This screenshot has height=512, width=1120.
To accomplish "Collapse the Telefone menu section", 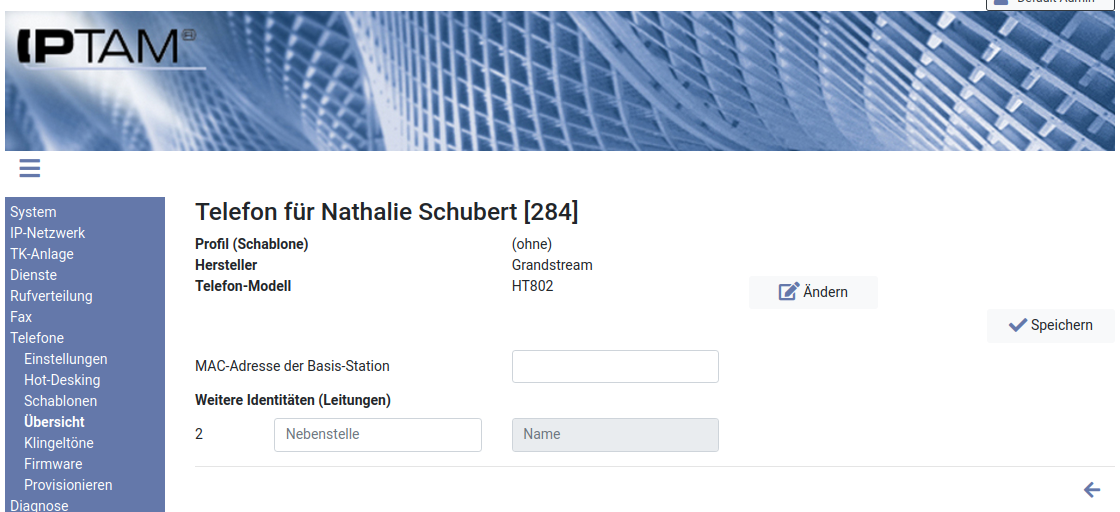I will (37, 338).
